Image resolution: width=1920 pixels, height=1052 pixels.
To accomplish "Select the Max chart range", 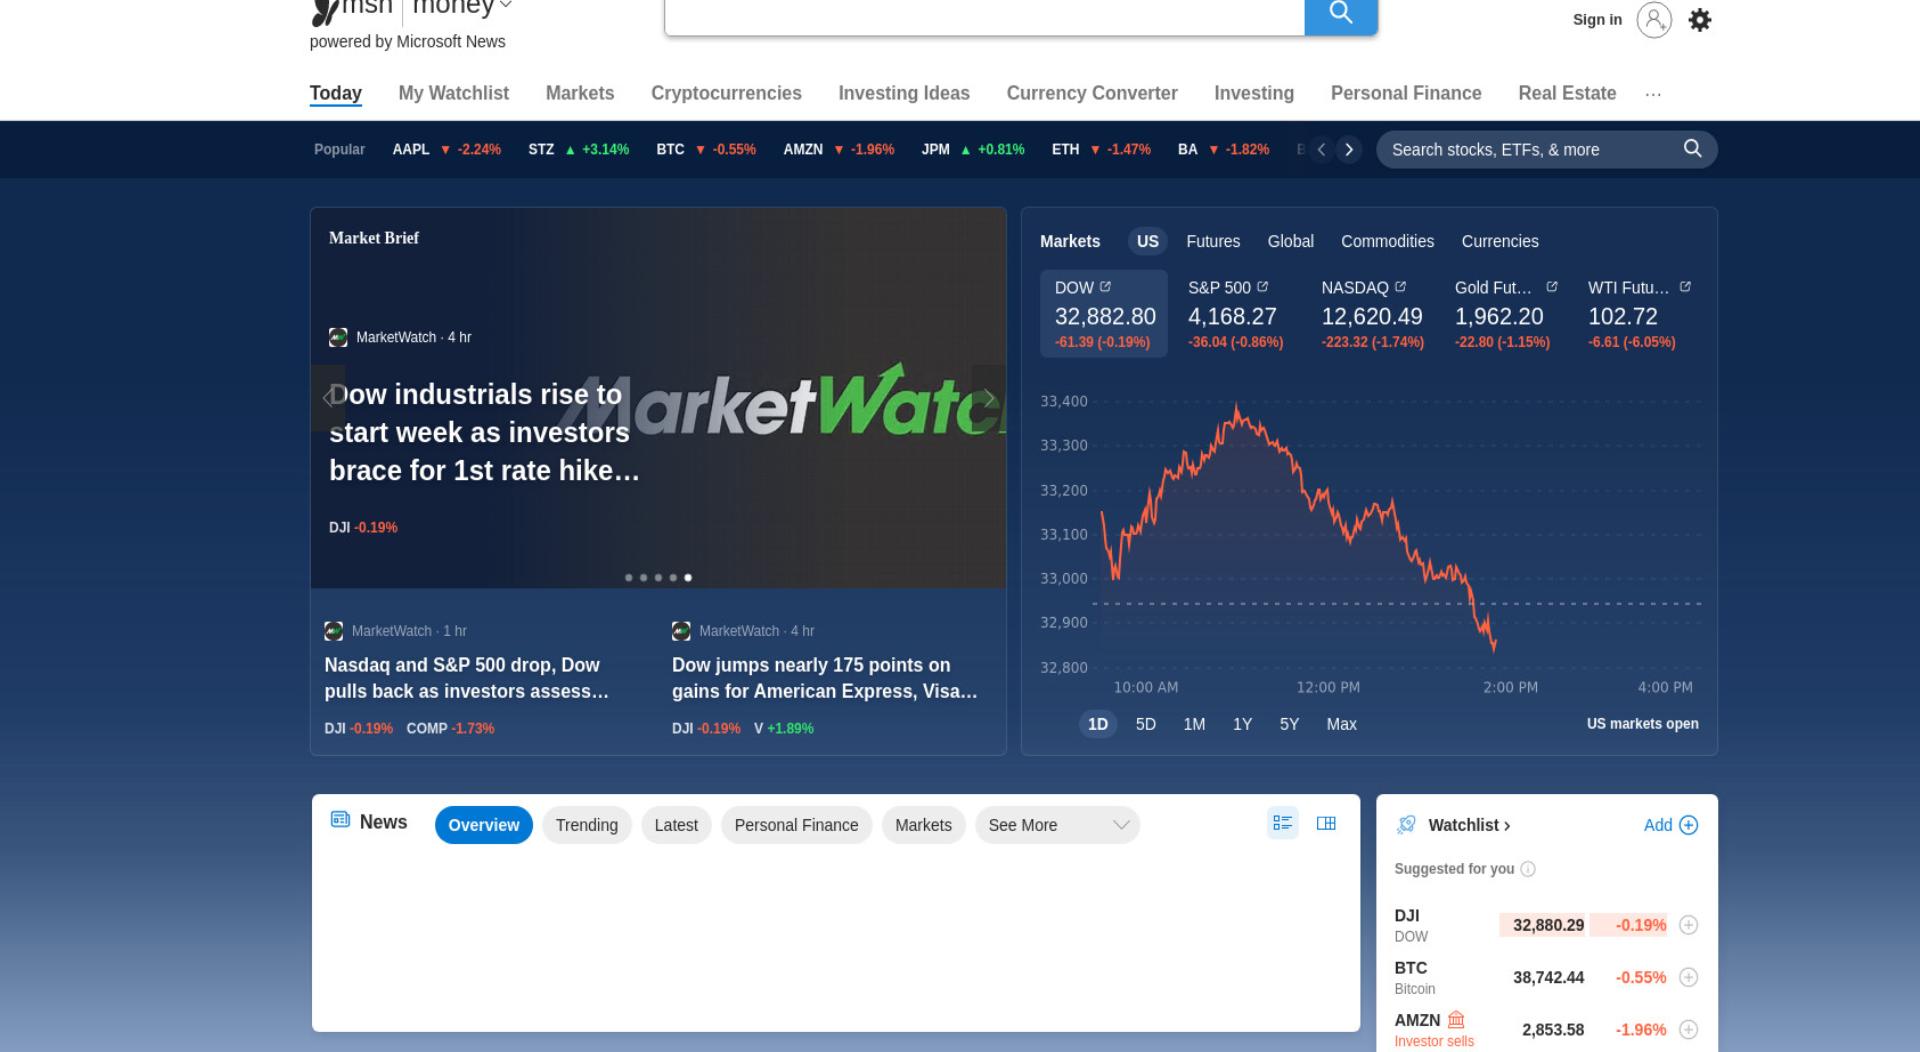I will click(x=1341, y=724).
